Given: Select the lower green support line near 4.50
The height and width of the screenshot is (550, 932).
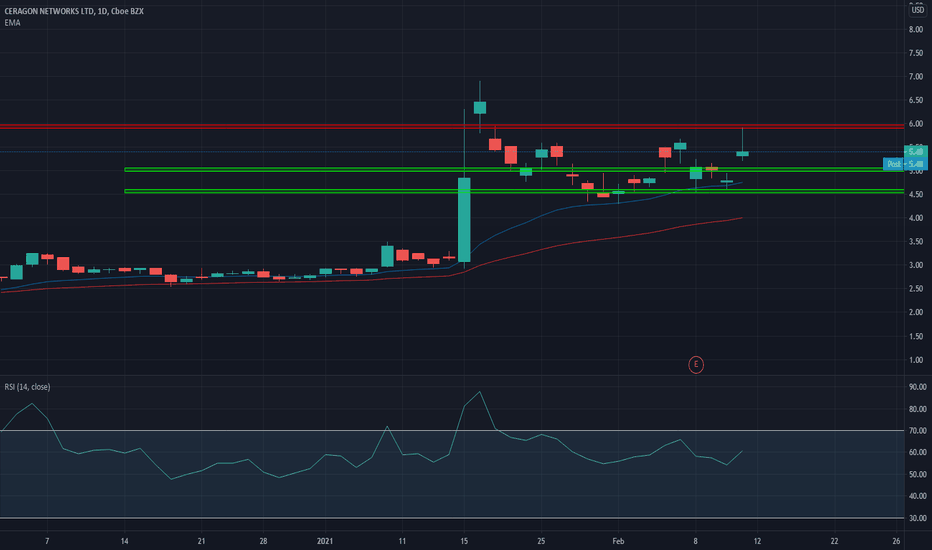Looking at the screenshot, I should tap(514, 191).
